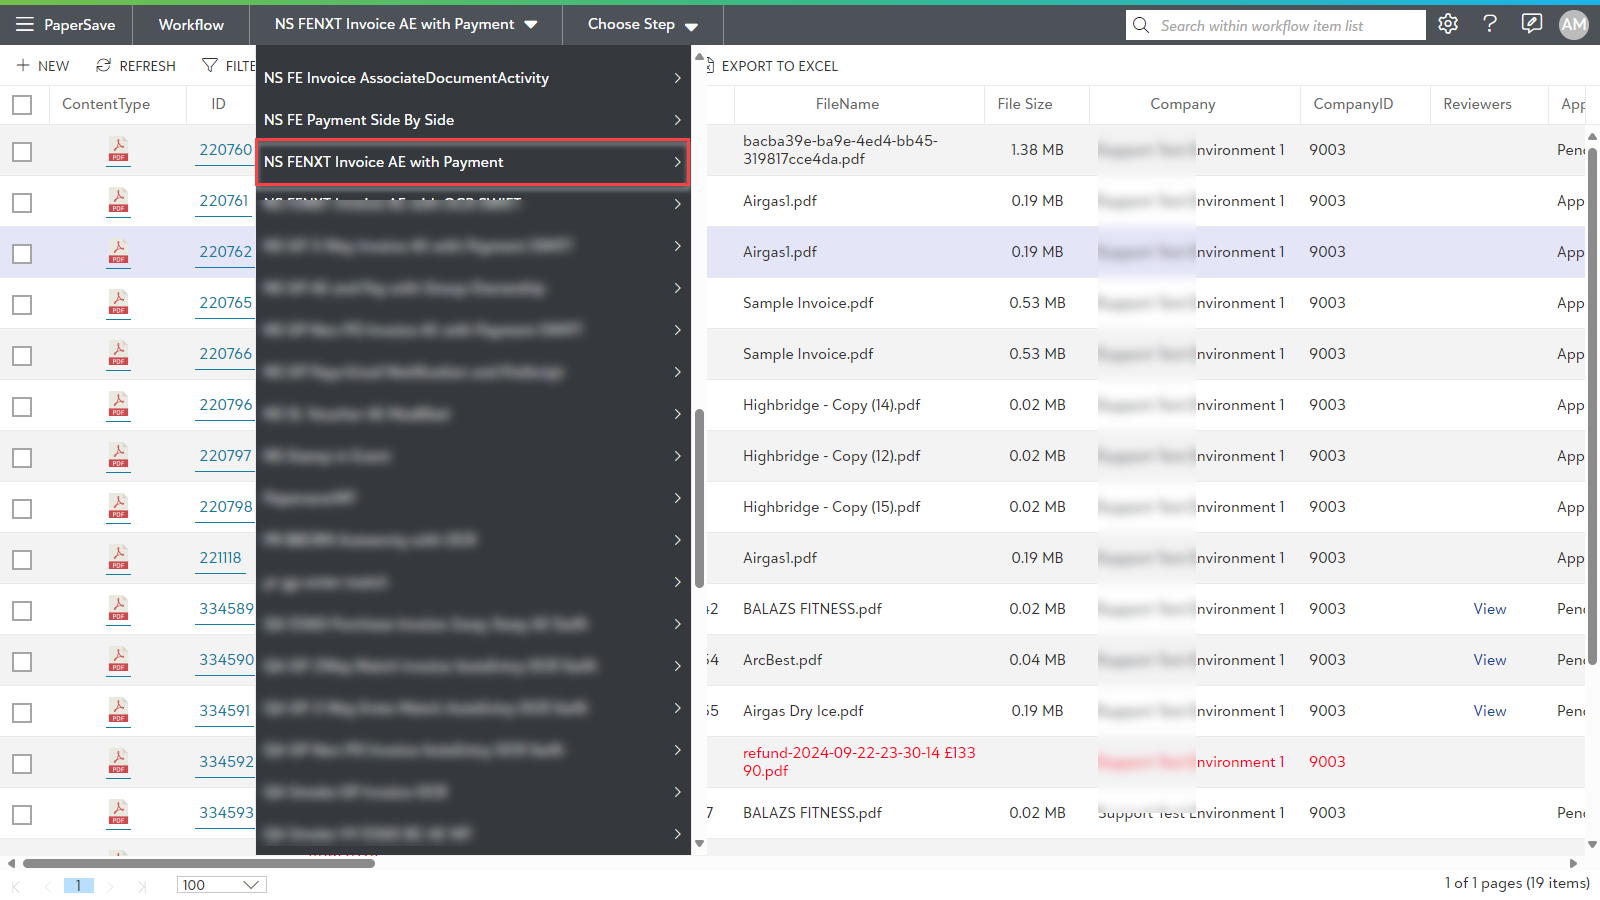The height and width of the screenshot is (900, 1600).
Task: Click the New plus icon
Action: click(23, 66)
